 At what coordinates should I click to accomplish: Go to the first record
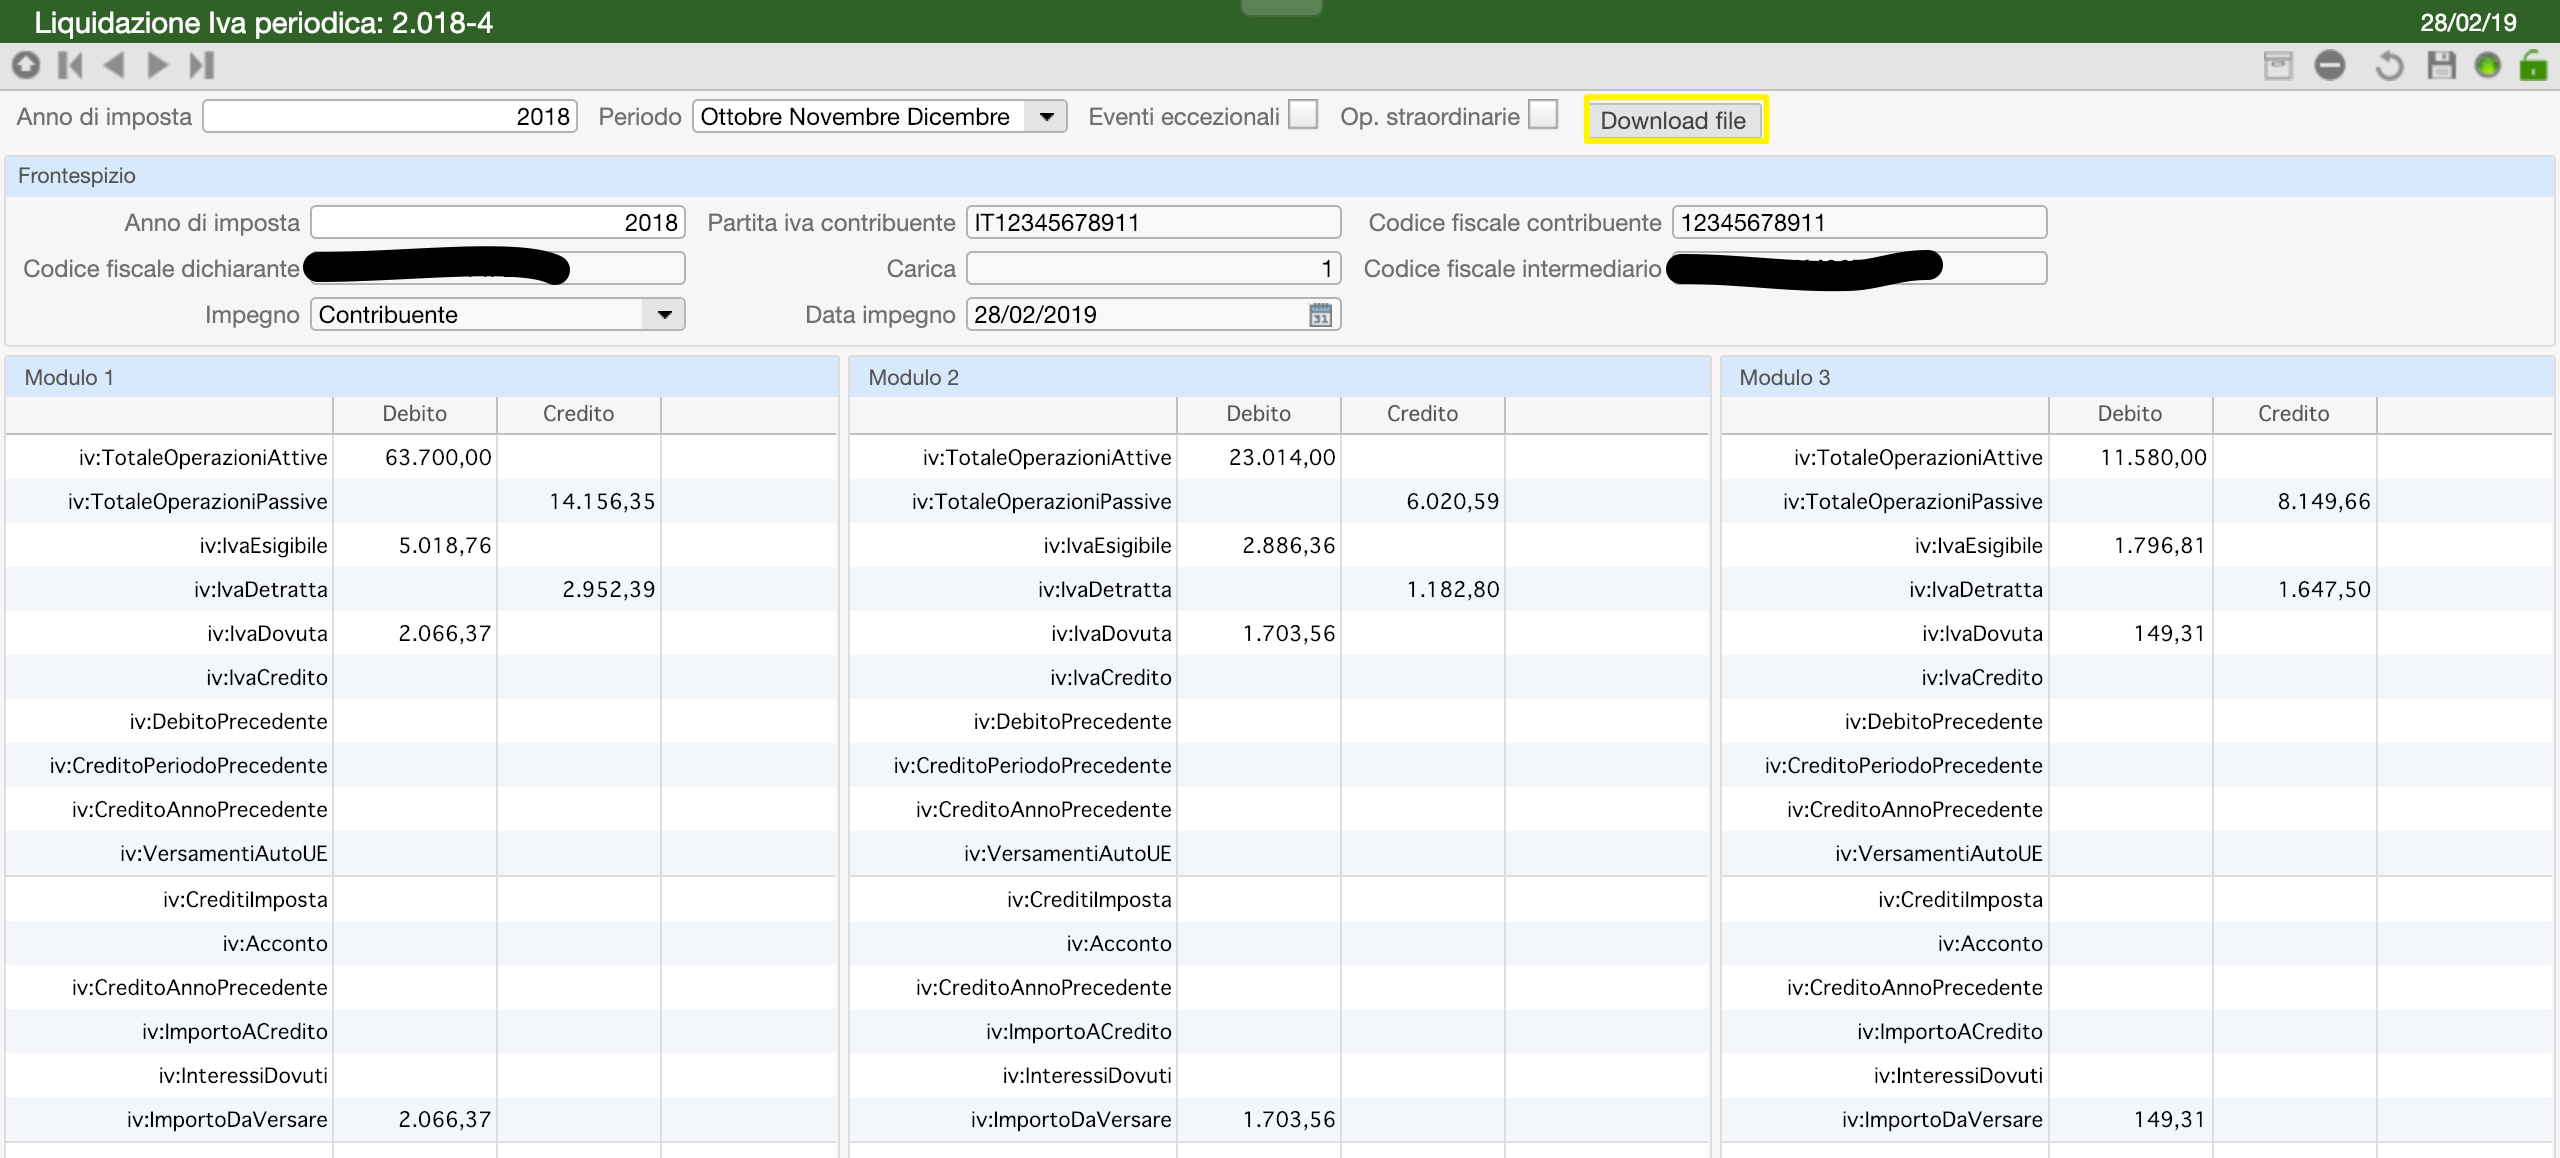pos(70,65)
